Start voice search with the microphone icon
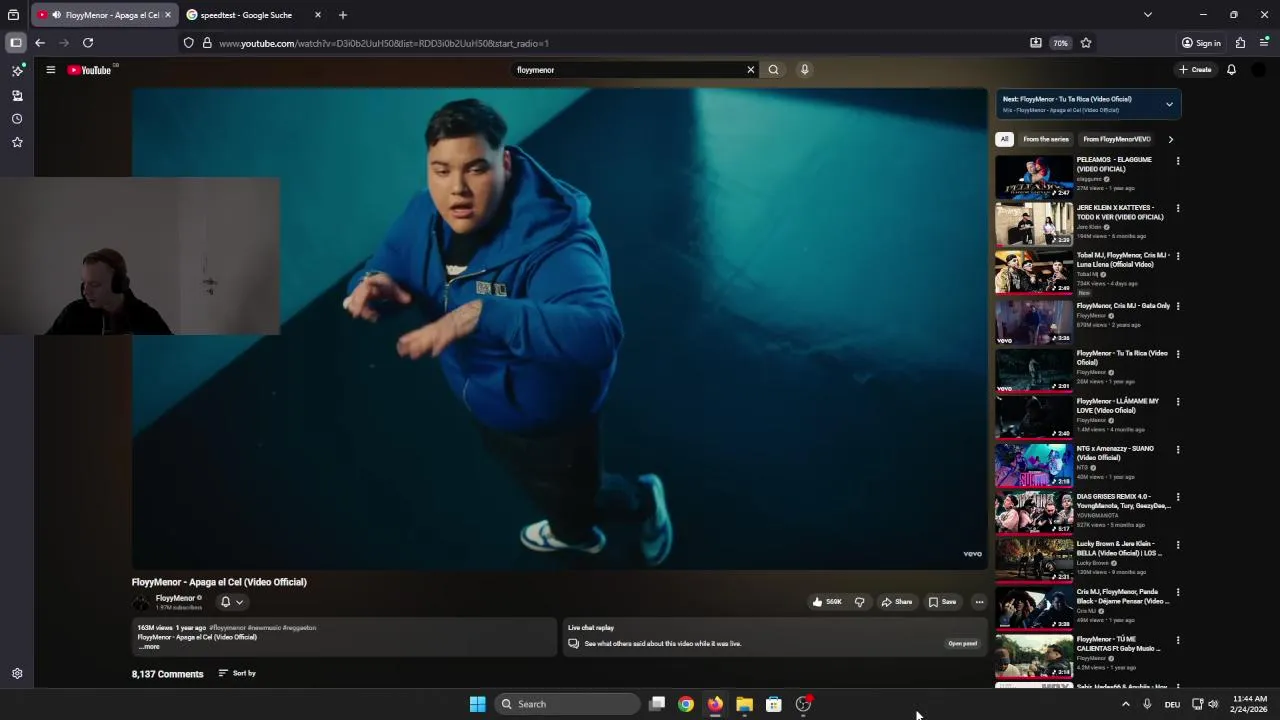Image resolution: width=1280 pixels, height=720 pixels. click(804, 70)
